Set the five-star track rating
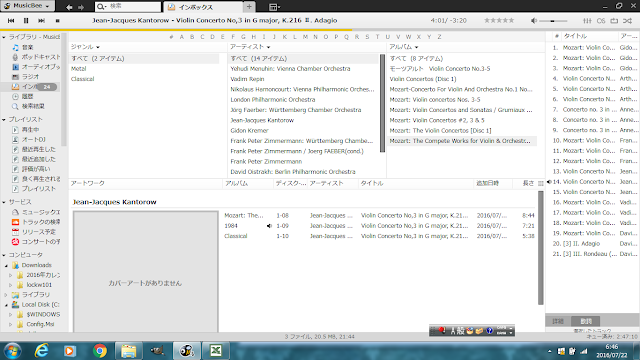640x360 pixels. (499, 20)
